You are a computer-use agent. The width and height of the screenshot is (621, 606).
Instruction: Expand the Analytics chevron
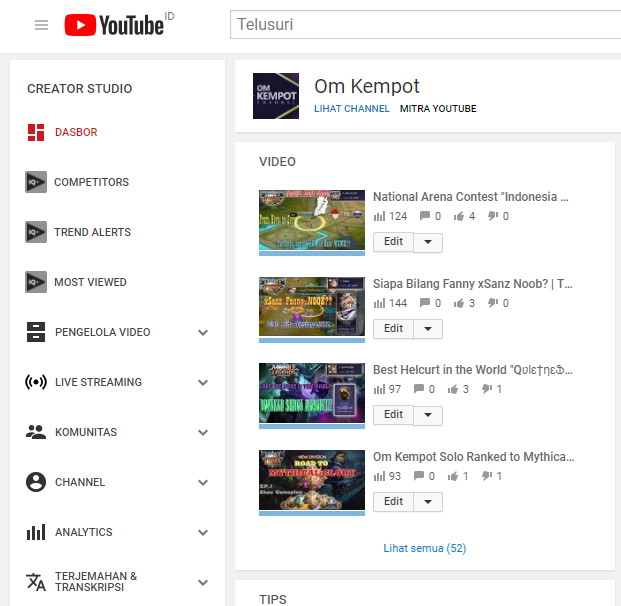pyautogui.click(x=203, y=532)
